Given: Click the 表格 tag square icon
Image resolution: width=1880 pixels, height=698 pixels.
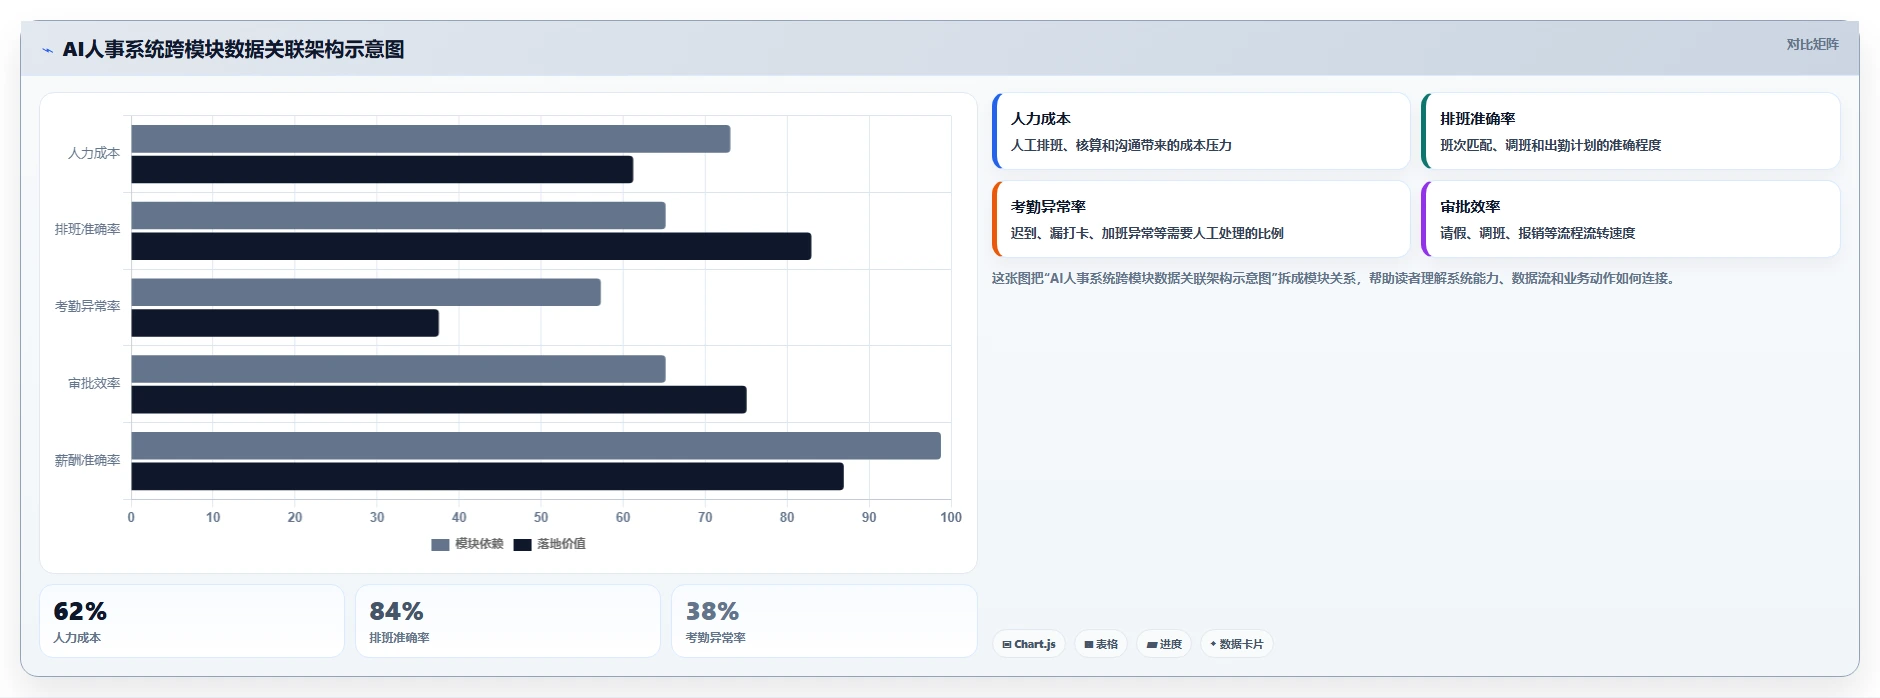Looking at the screenshot, I should pyautogui.click(x=1089, y=645).
